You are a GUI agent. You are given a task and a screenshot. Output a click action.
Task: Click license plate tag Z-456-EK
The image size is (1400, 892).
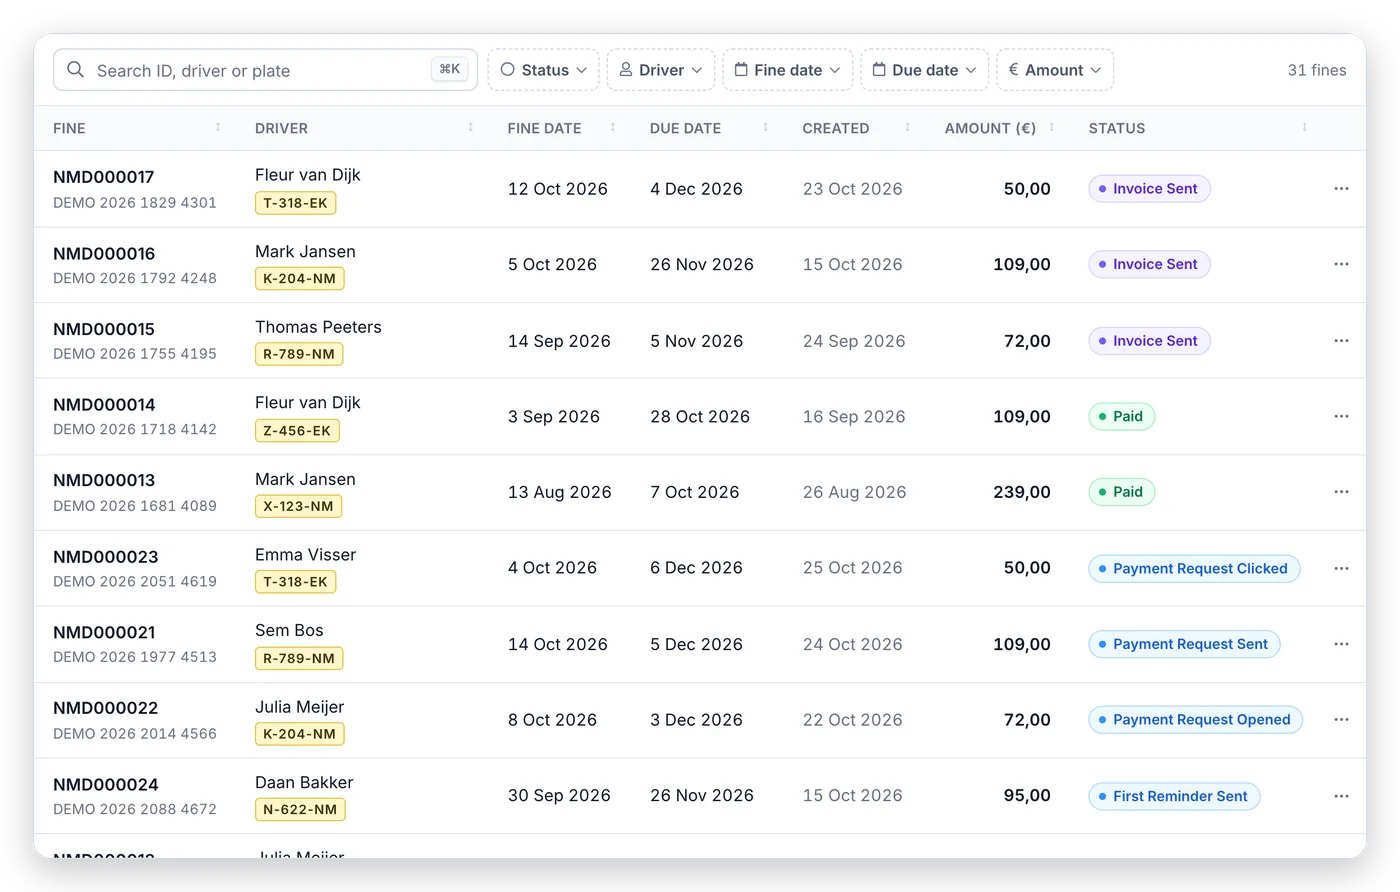click(297, 431)
